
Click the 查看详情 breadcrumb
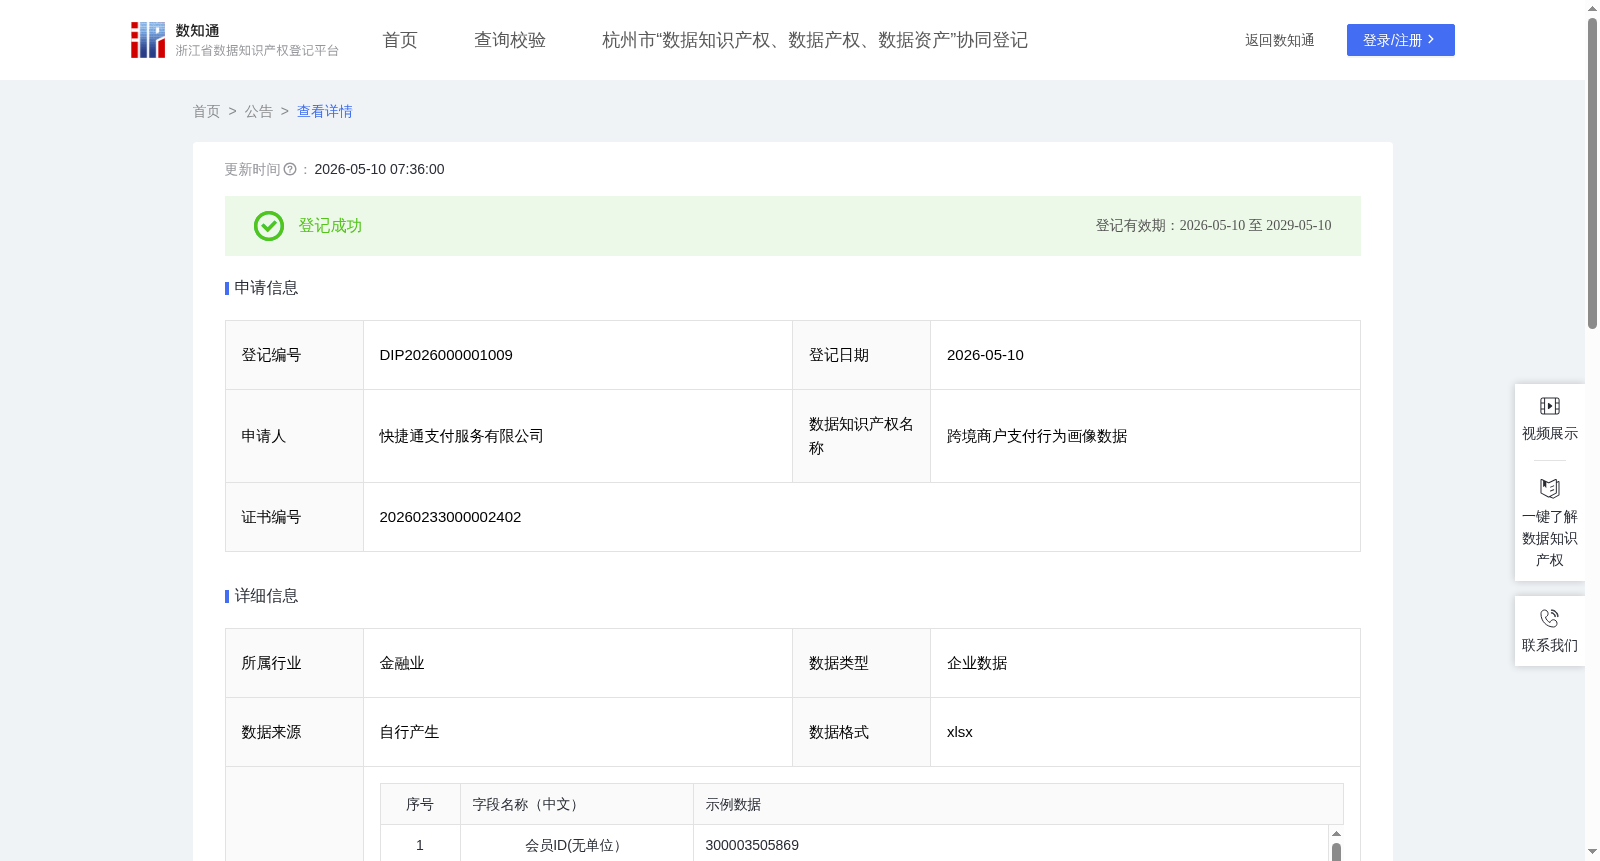pos(325,112)
